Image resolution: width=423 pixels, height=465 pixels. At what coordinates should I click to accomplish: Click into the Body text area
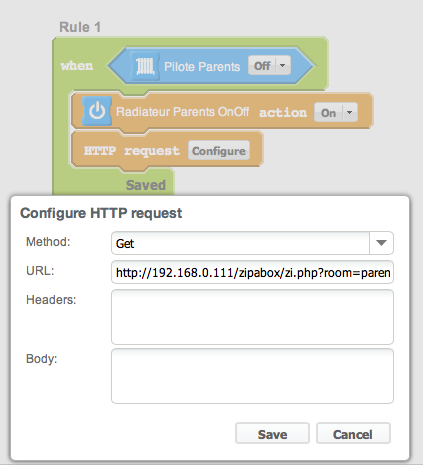[x=252, y=376]
